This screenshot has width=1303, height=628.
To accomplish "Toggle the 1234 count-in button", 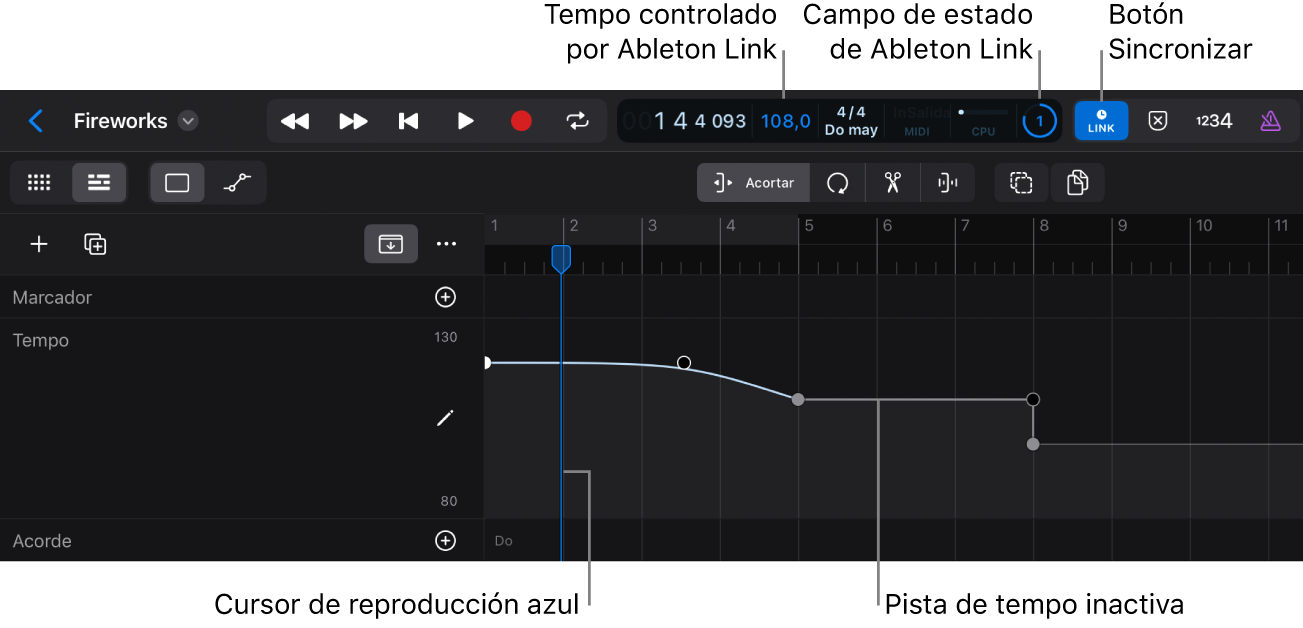I will point(1214,121).
